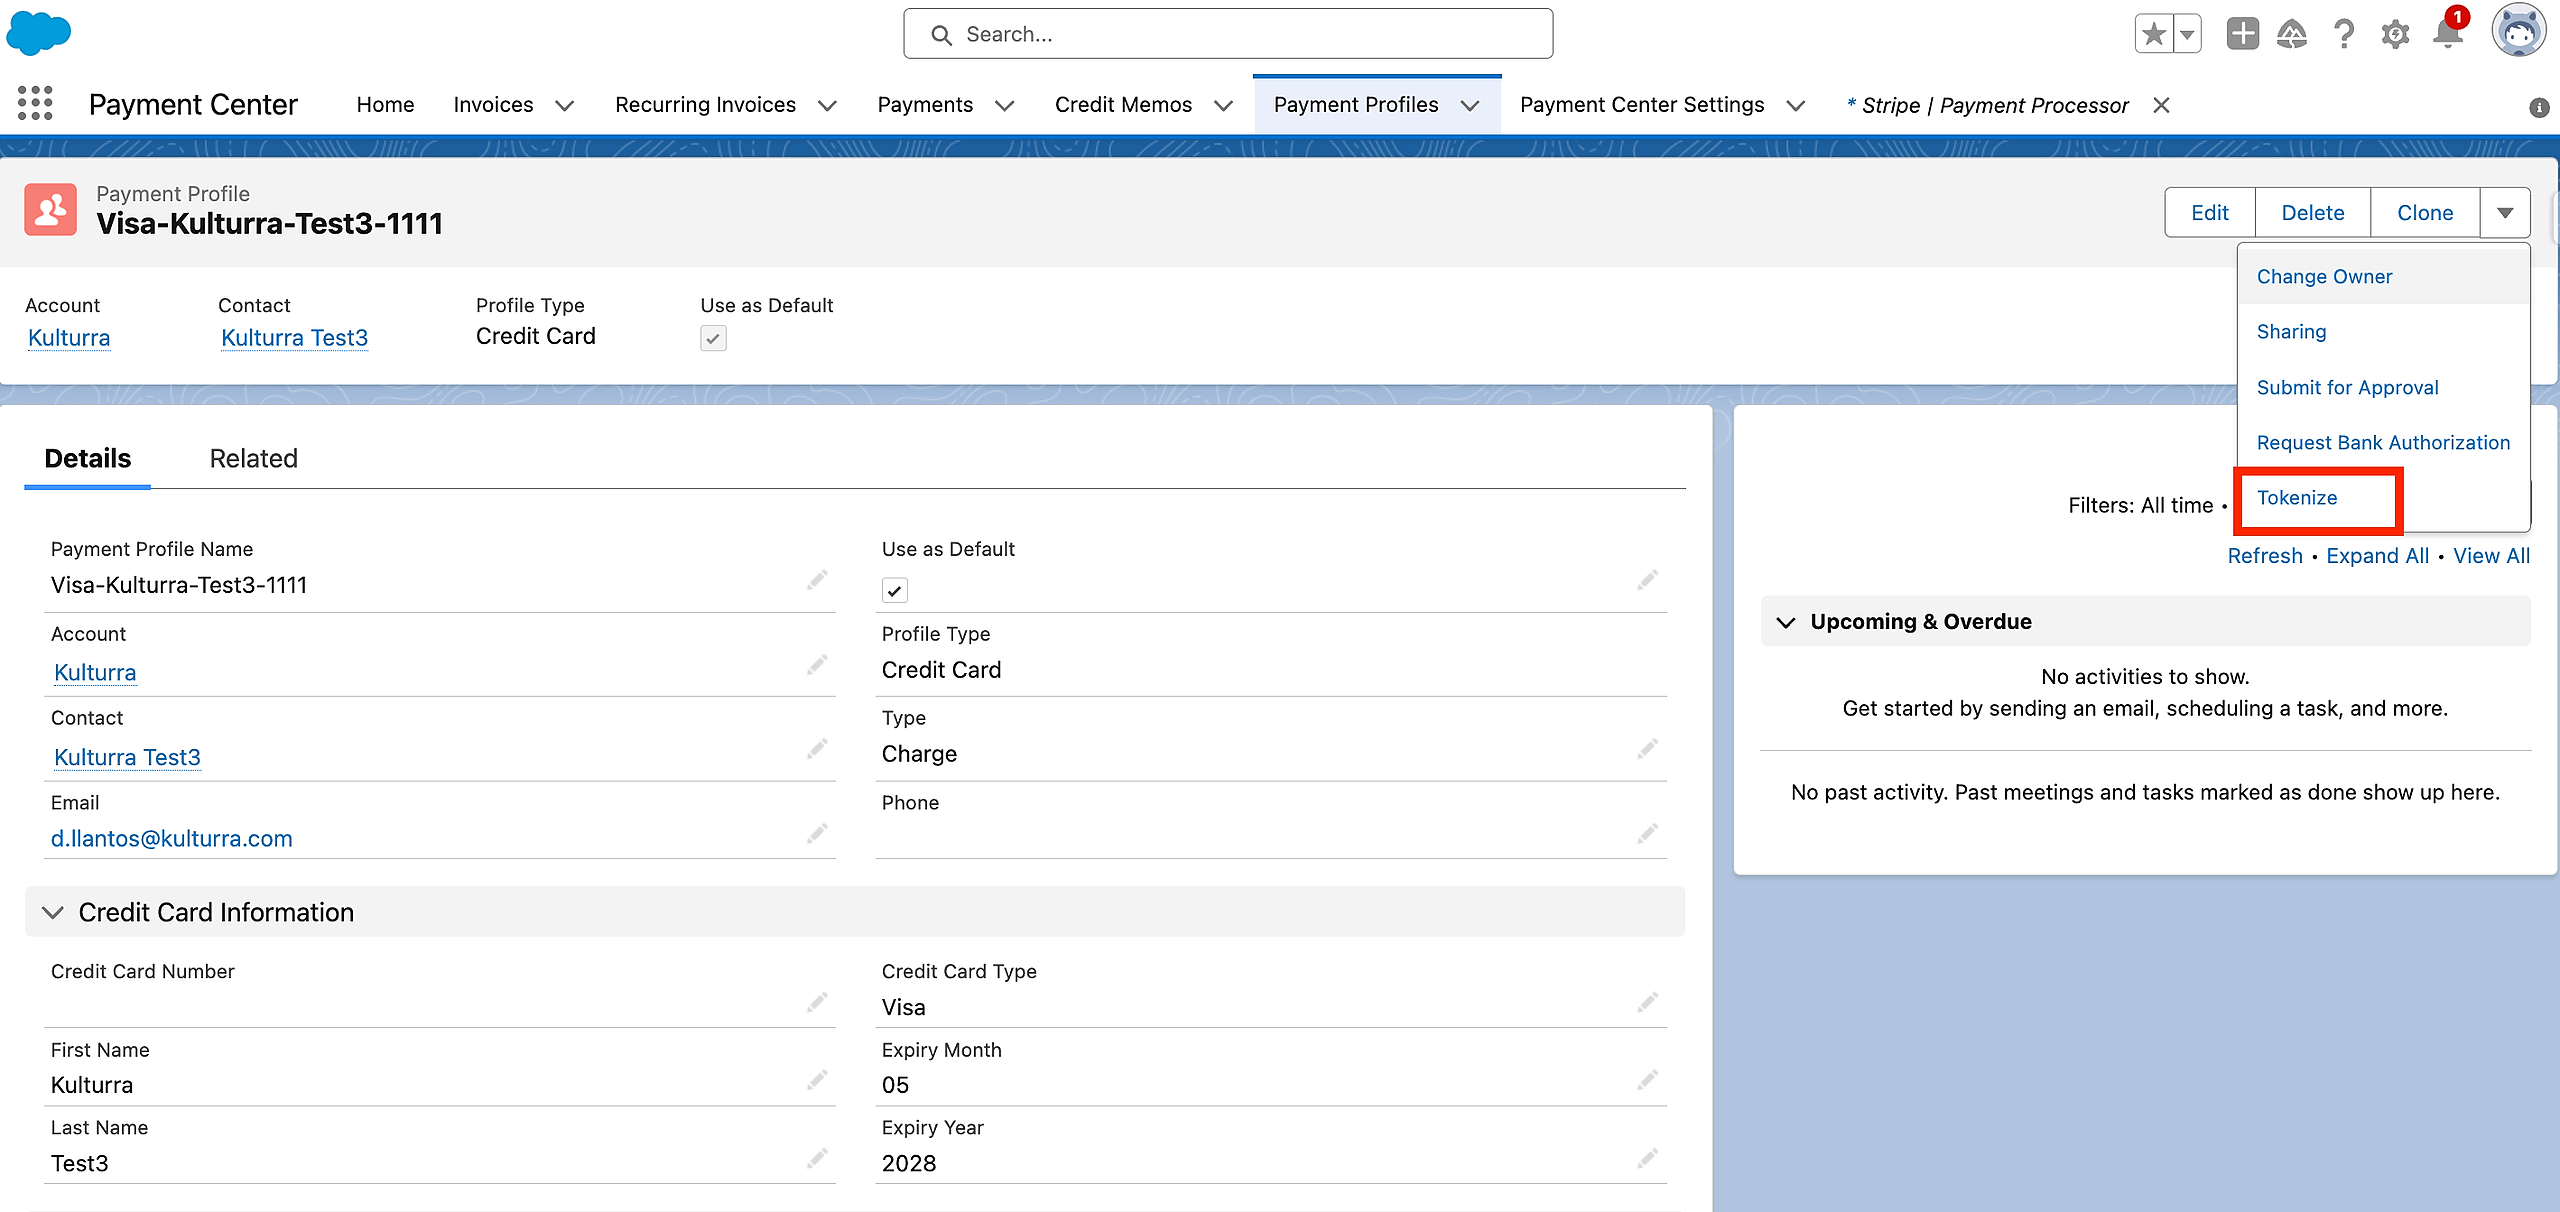Click the global Search input field
2560x1212 pixels.
(1228, 35)
